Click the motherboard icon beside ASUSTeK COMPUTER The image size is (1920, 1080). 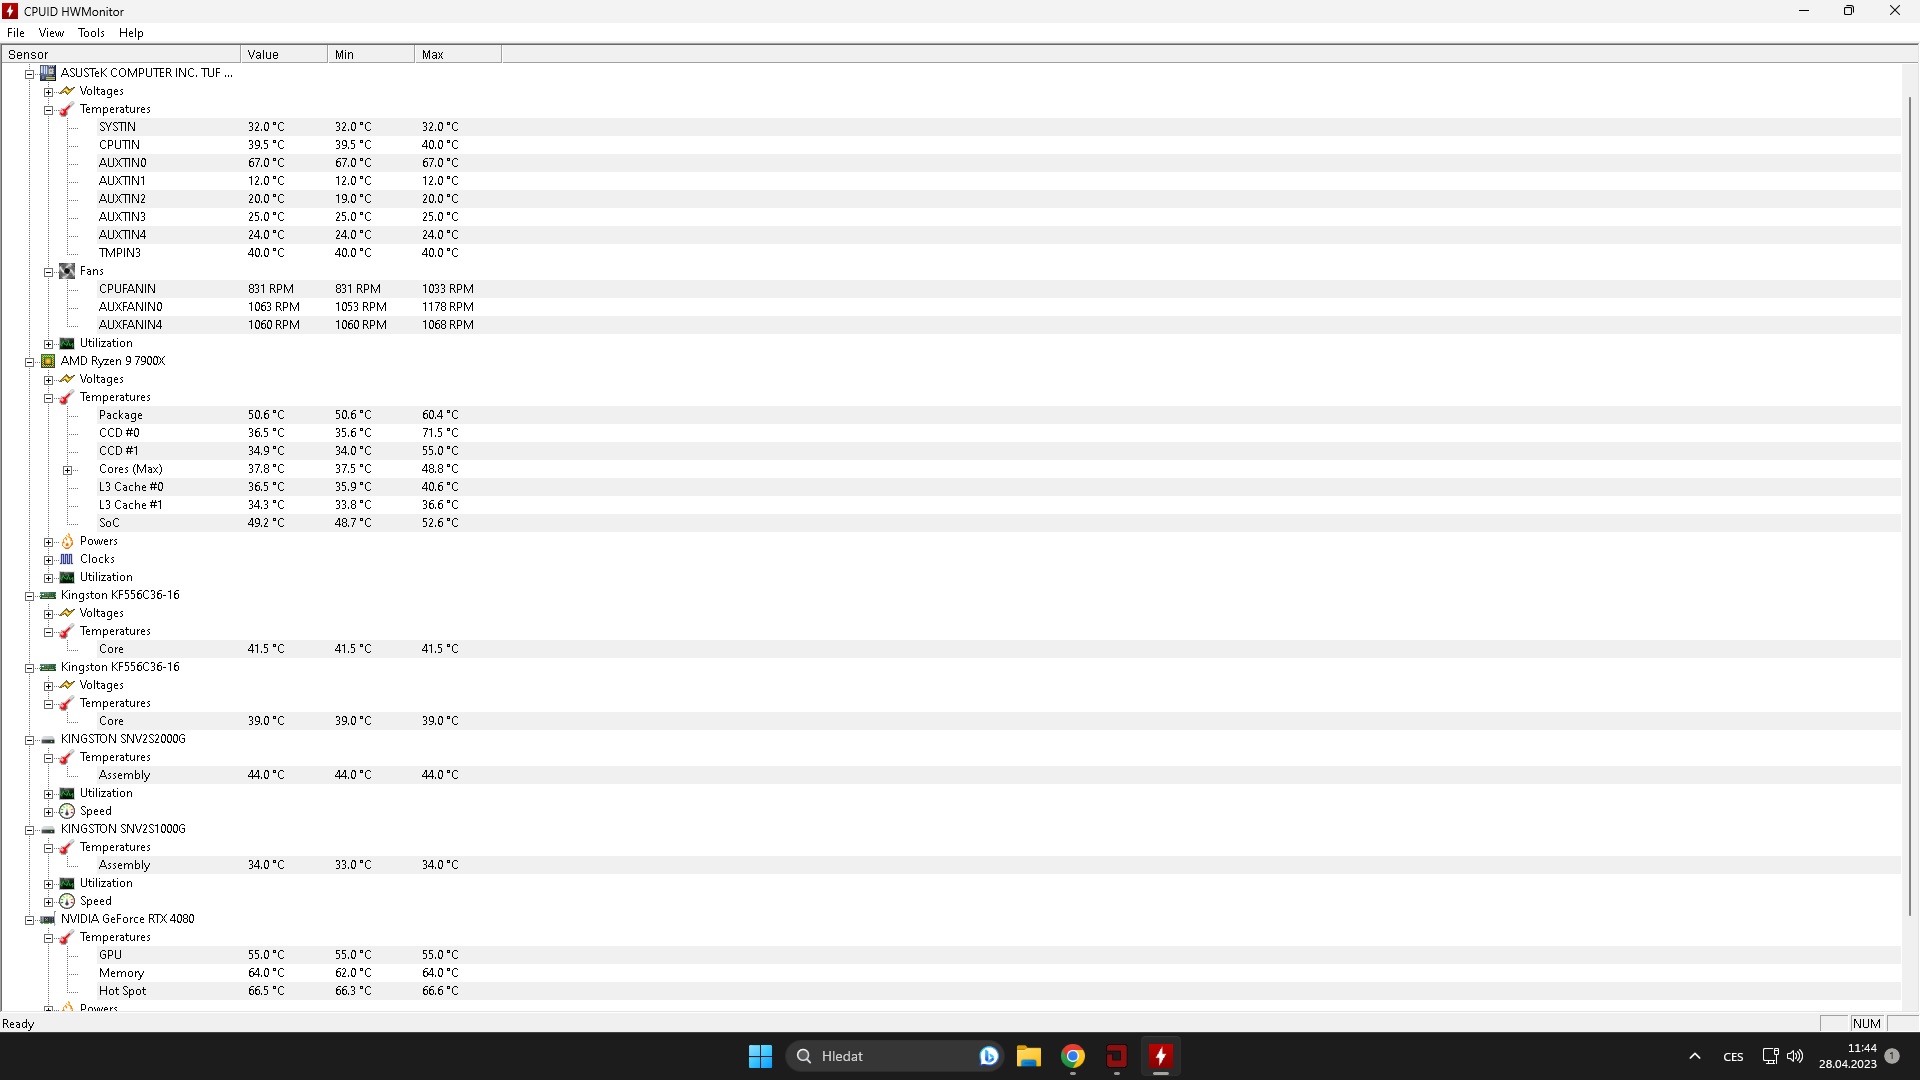(48, 73)
